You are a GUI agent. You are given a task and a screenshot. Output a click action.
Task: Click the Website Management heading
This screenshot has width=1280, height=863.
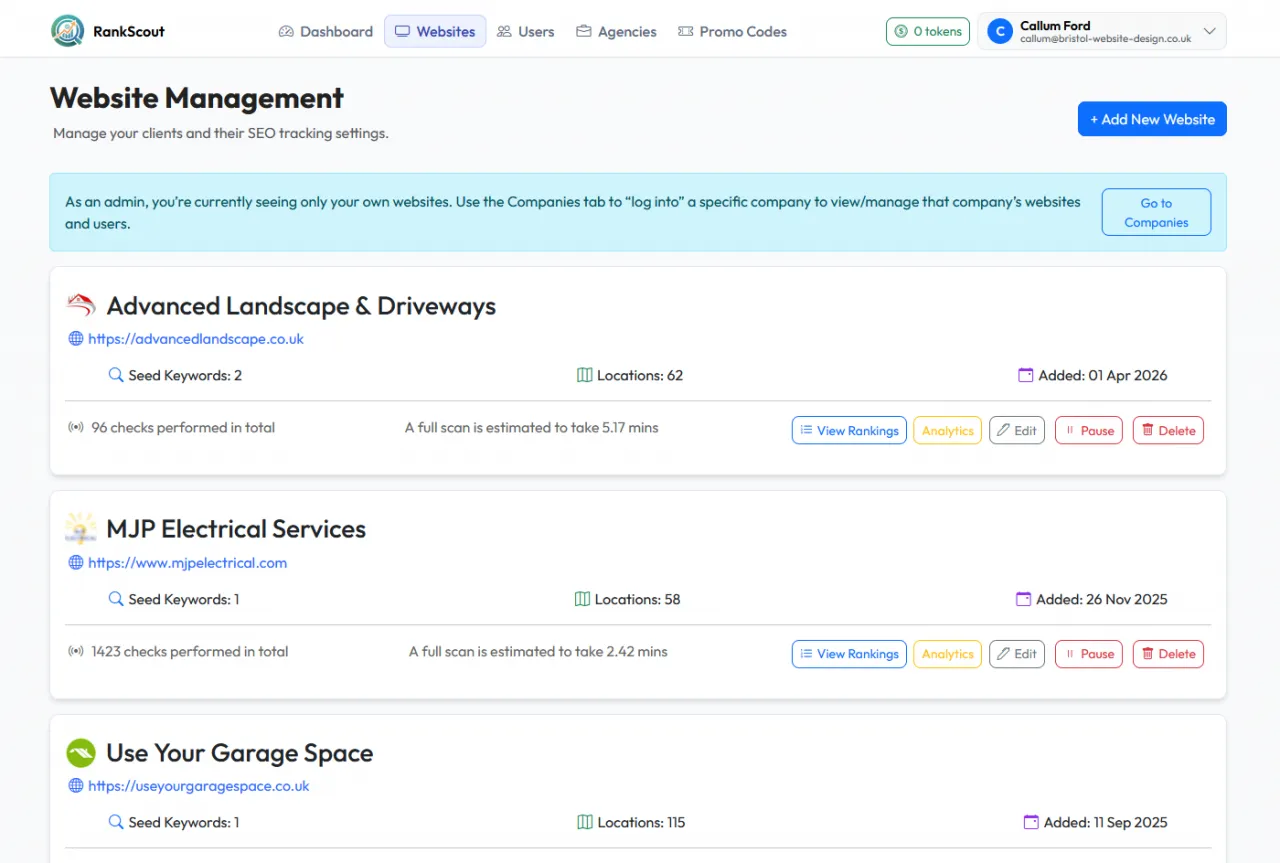click(197, 98)
